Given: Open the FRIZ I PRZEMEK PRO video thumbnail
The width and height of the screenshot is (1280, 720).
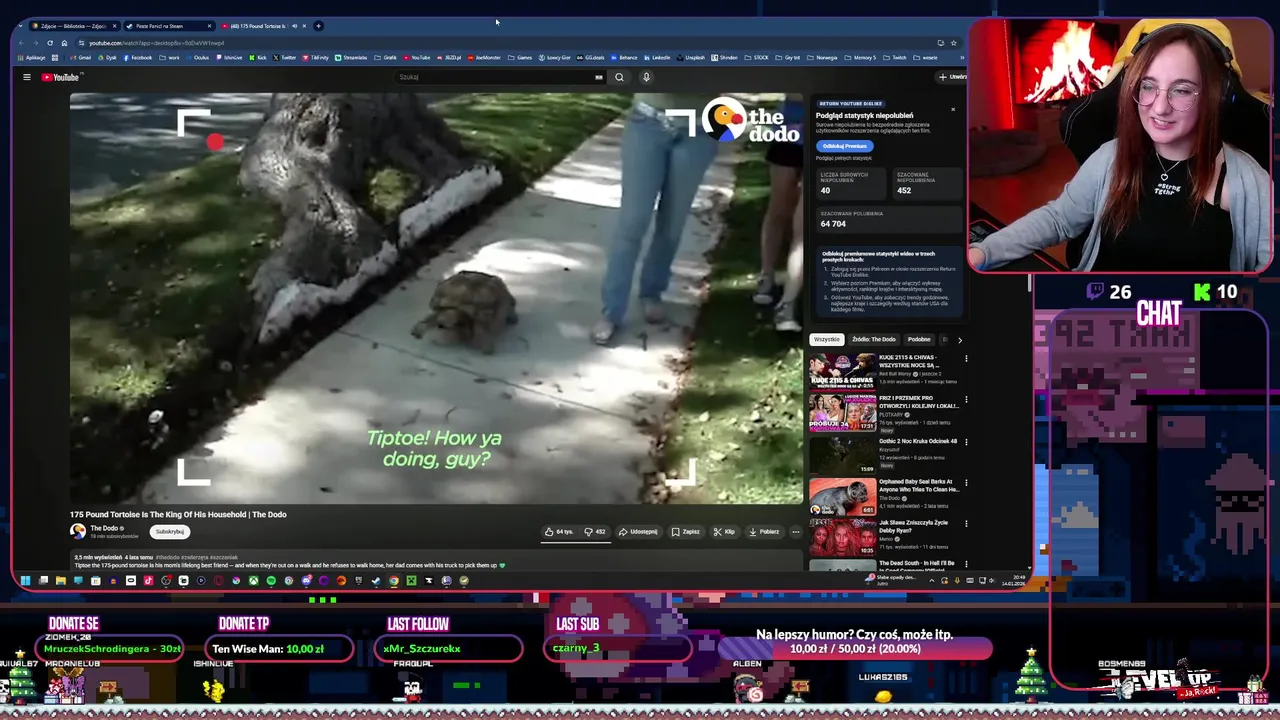Looking at the screenshot, I should [843, 412].
